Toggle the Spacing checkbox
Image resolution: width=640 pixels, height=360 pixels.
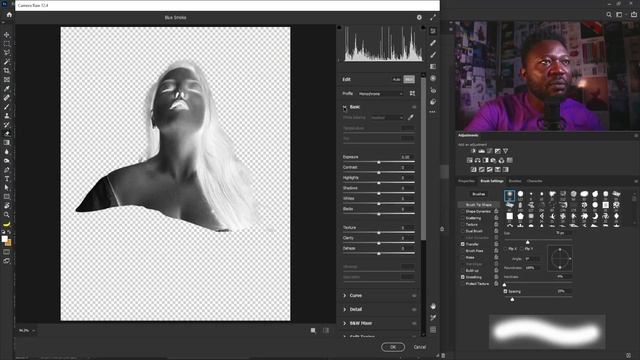505,291
